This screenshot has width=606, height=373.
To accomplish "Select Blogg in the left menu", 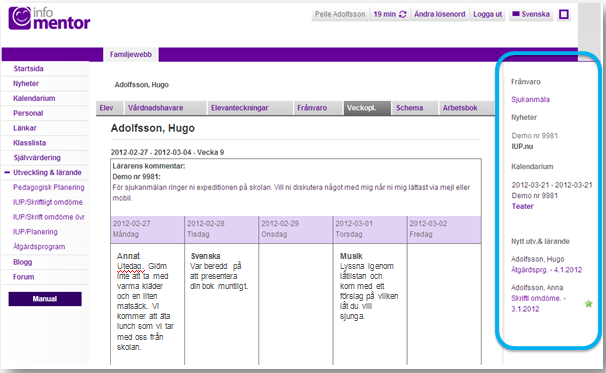I will point(22,262).
